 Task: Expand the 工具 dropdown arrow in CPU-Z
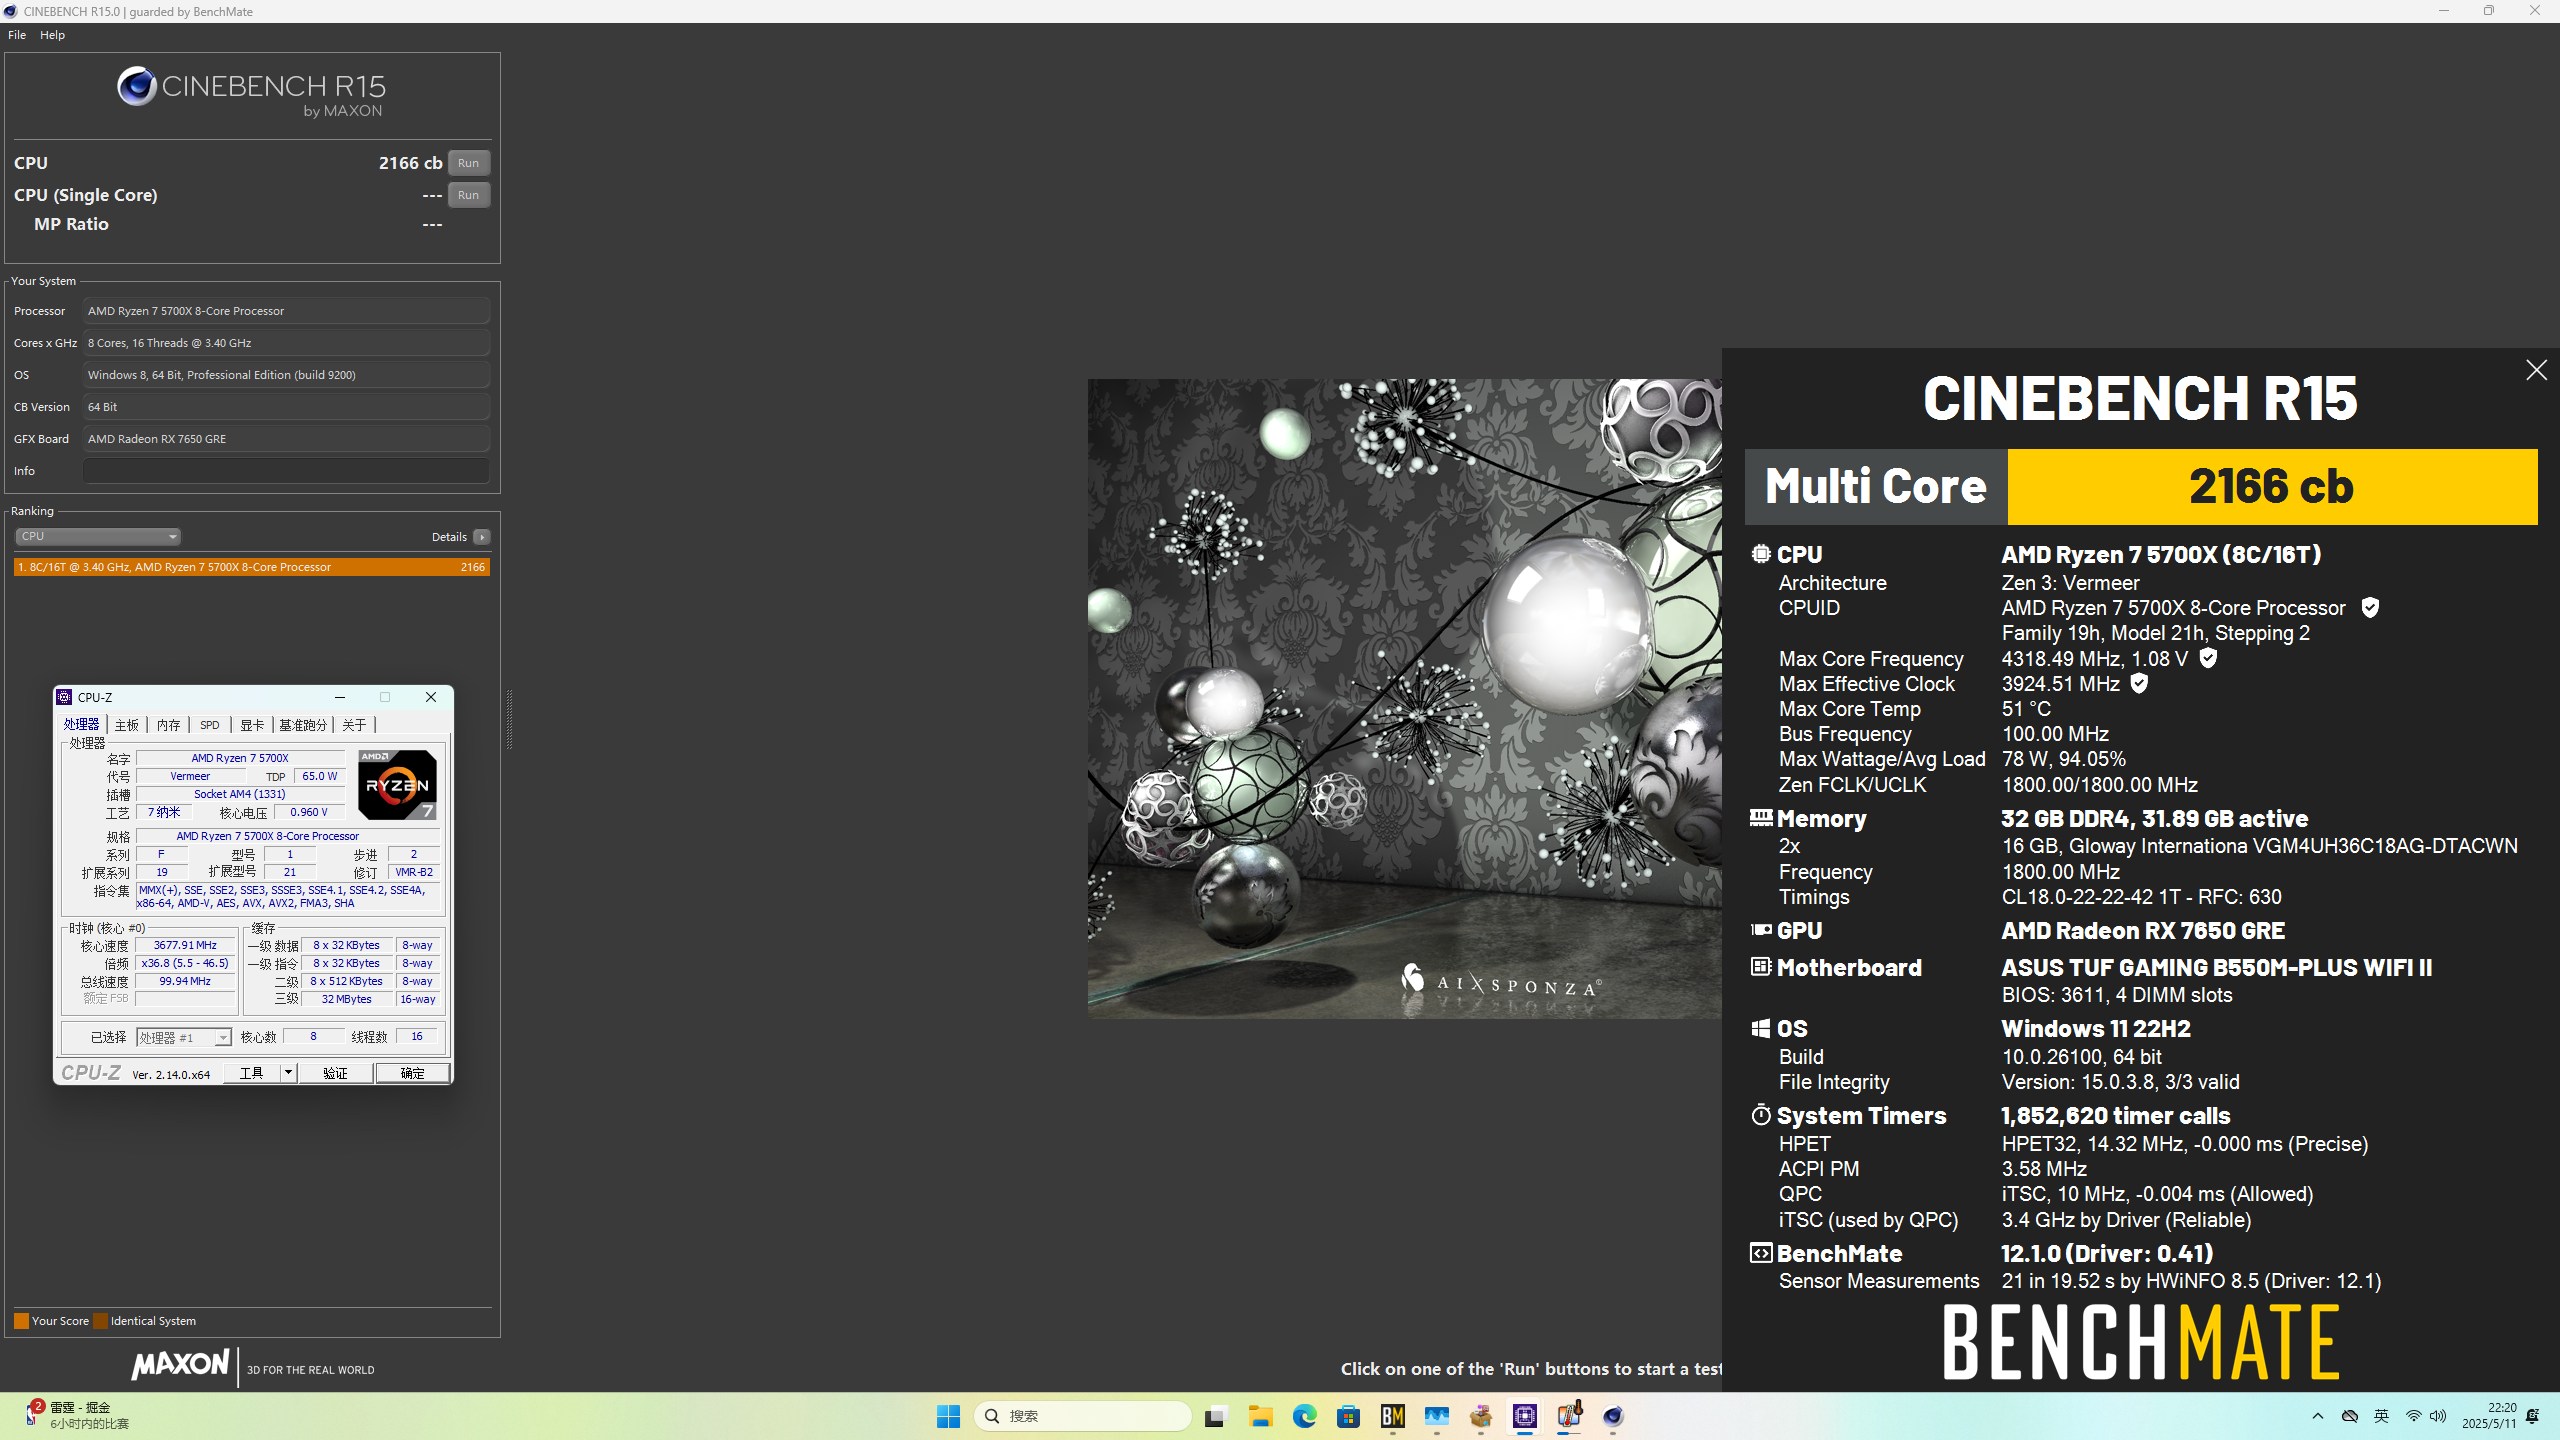[288, 1073]
